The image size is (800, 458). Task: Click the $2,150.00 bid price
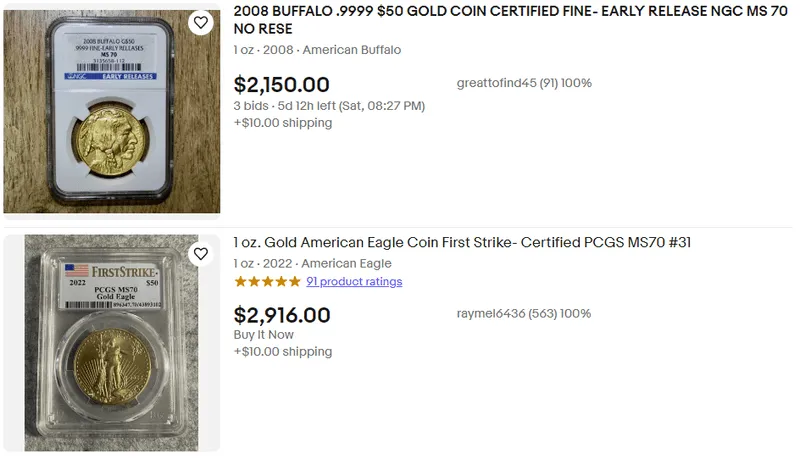[282, 85]
